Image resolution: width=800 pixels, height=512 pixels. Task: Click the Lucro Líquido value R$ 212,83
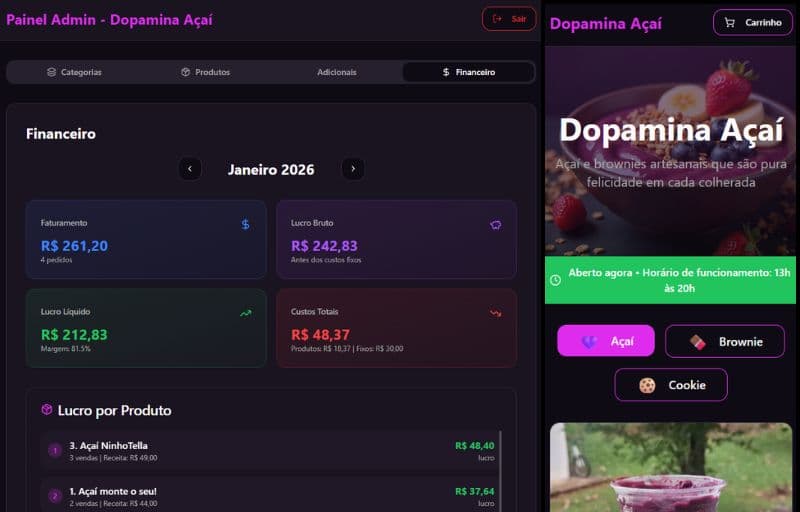pos(74,335)
